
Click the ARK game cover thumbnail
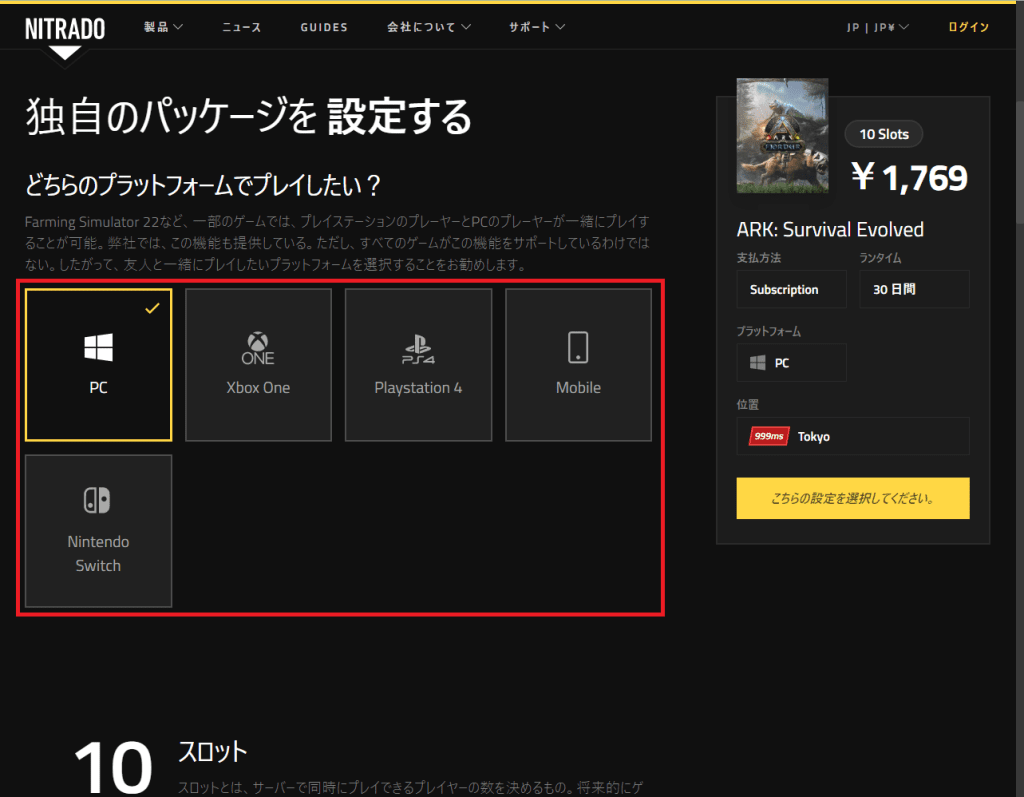pyautogui.click(x=782, y=135)
